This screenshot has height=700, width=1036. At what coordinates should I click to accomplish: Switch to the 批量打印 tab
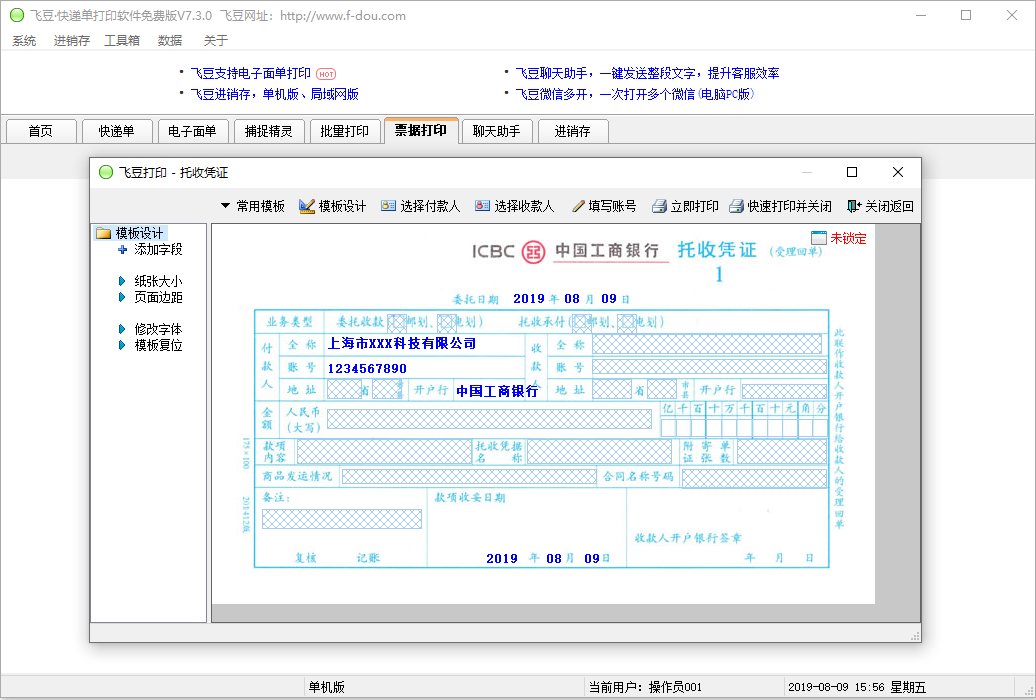pyautogui.click(x=345, y=131)
